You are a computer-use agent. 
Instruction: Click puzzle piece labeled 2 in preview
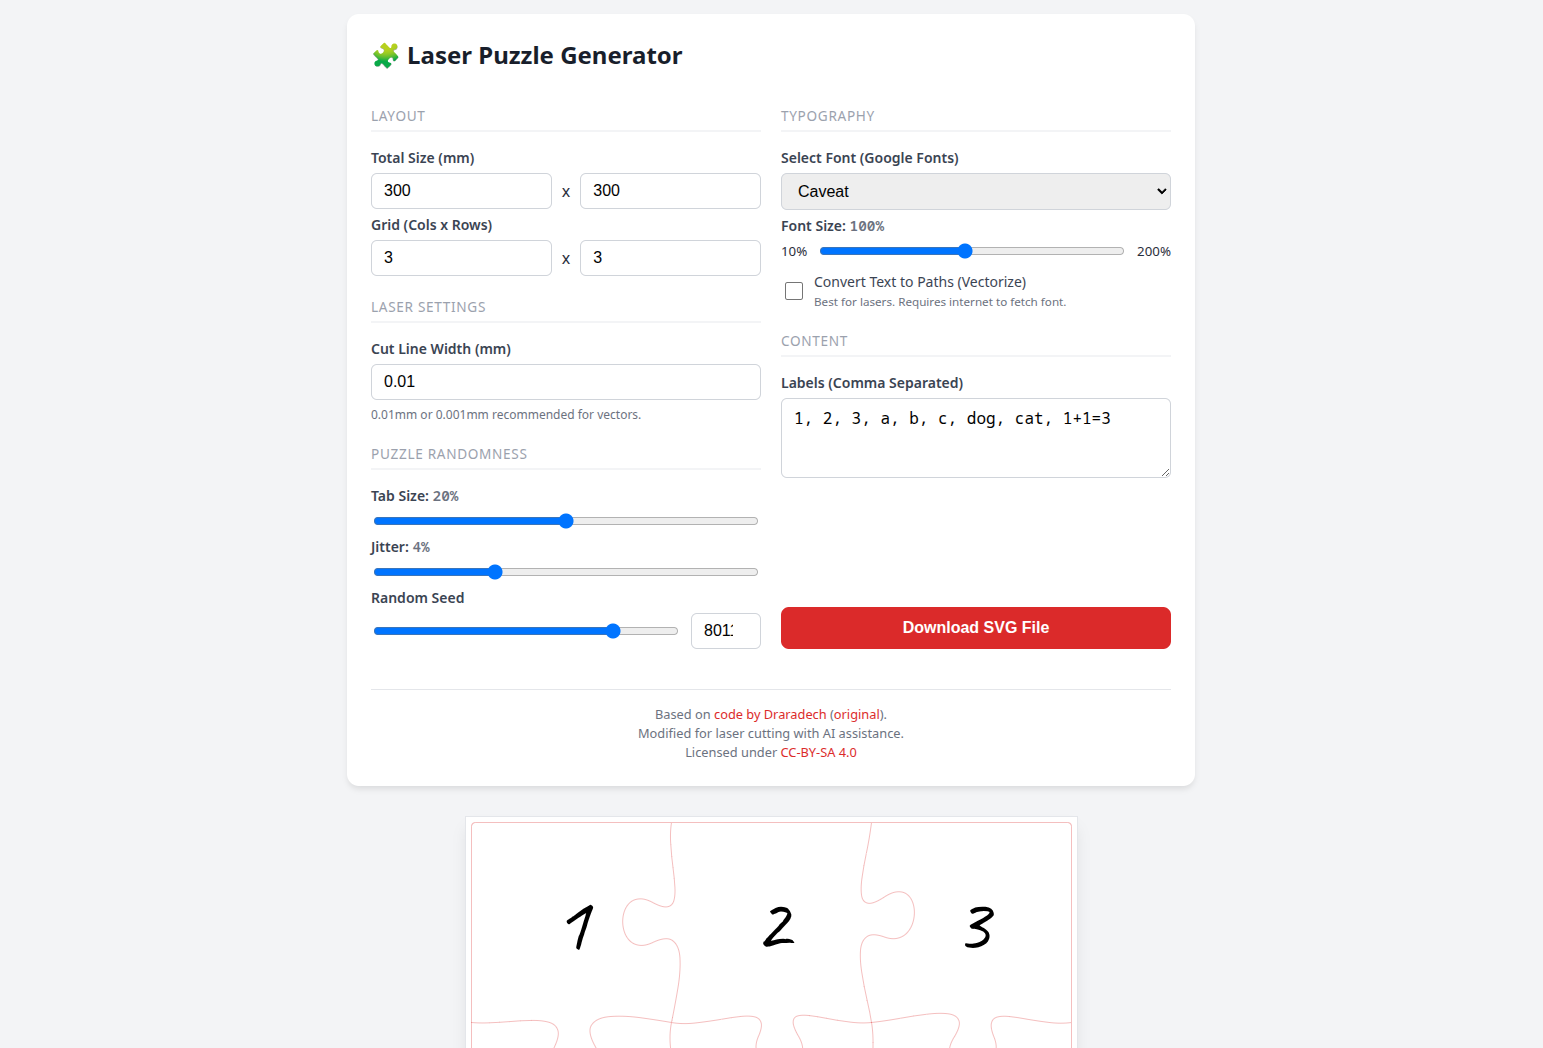777,926
